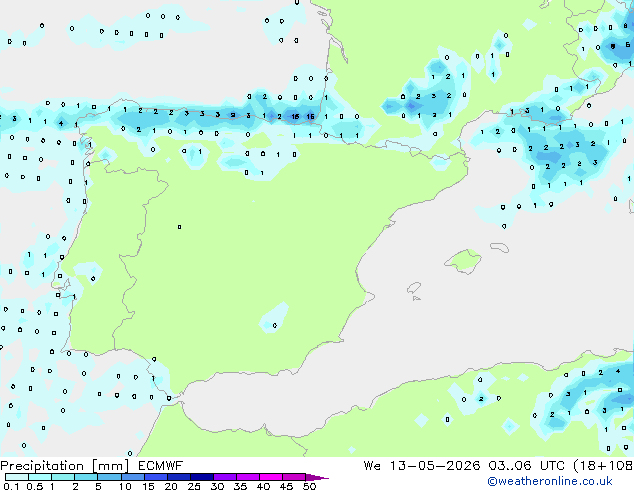
Task: Click the '[mm]' unit label
Action: click(111, 466)
